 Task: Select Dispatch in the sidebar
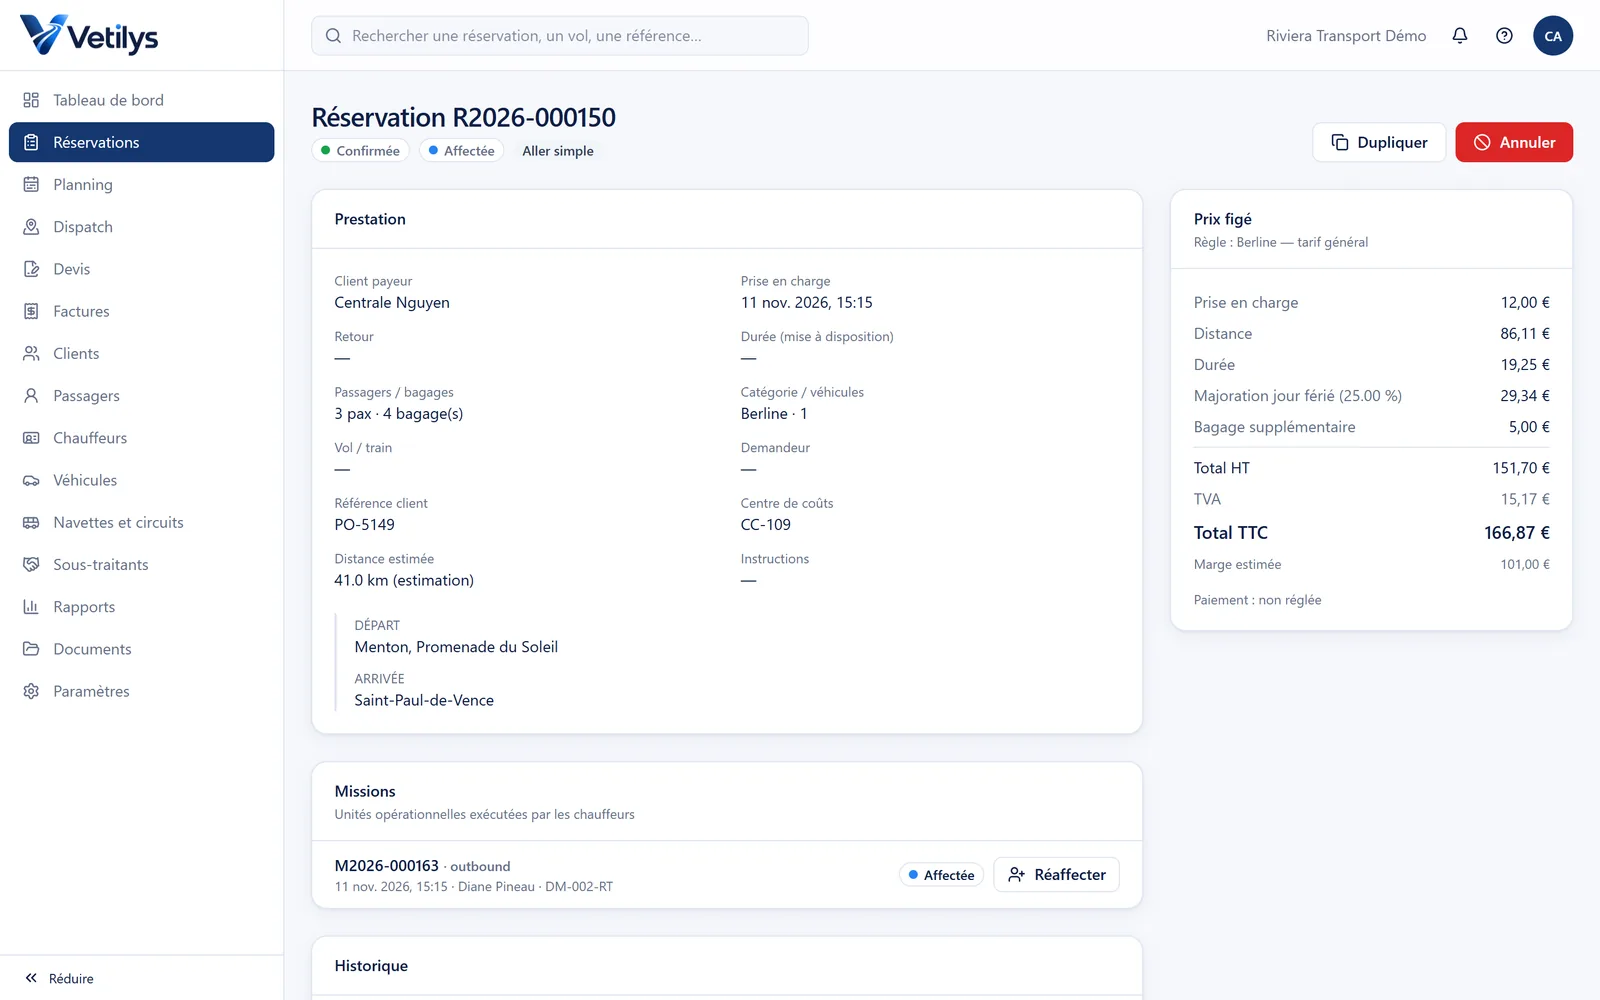coord(141,227)
